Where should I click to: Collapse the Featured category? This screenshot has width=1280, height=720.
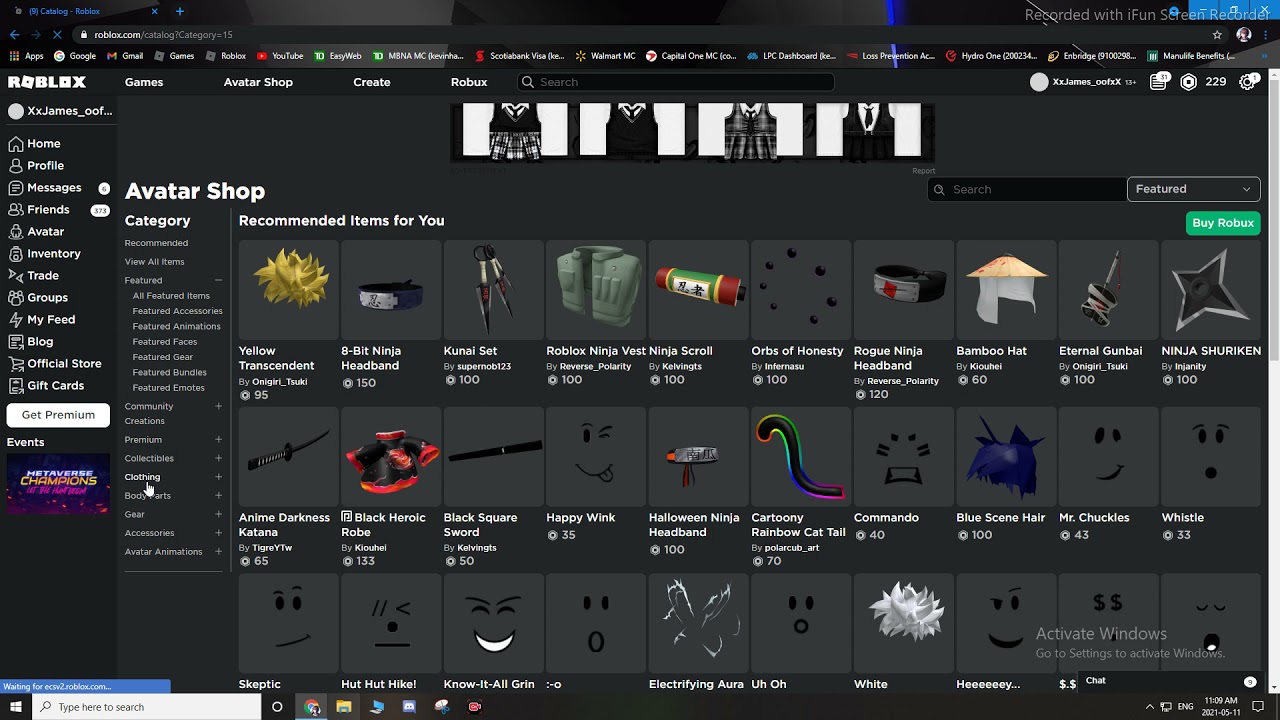218,280
